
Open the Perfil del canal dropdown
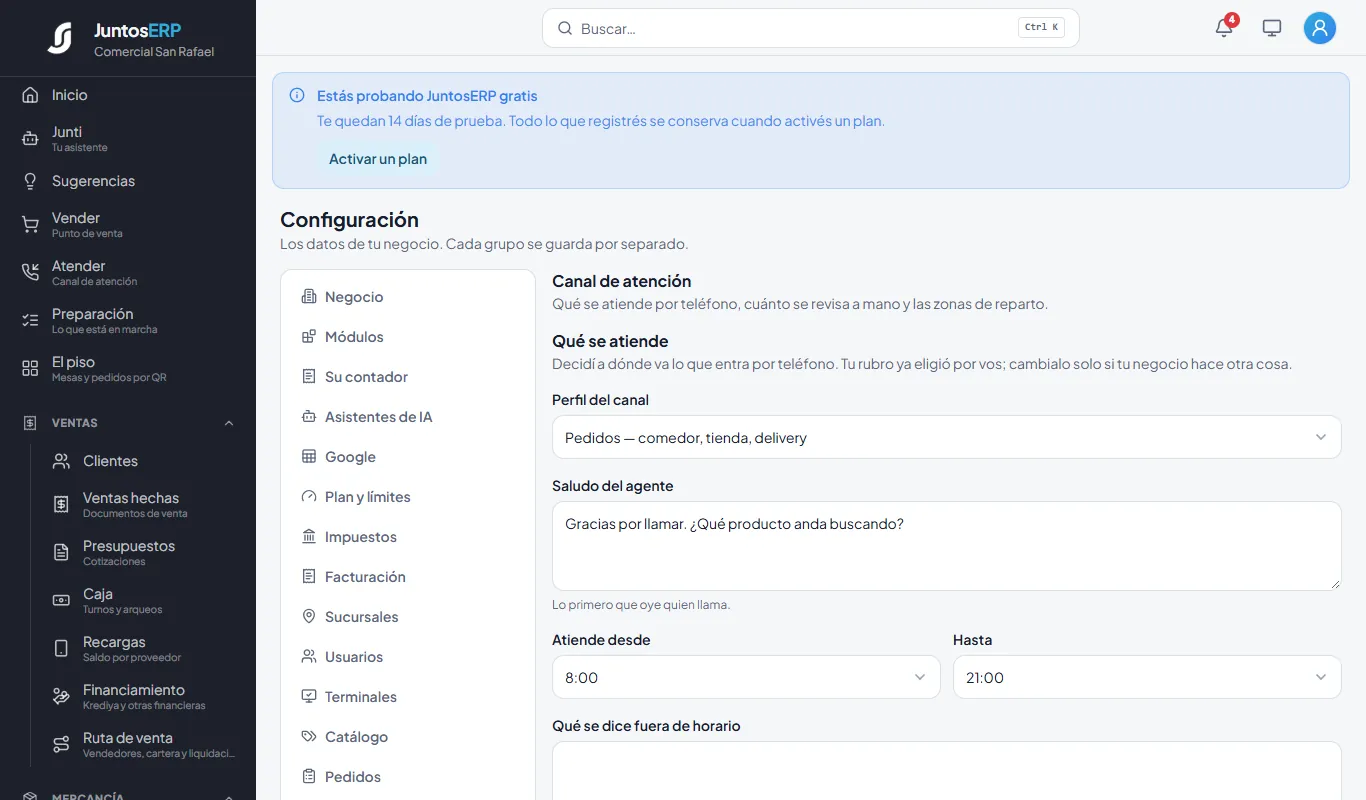tap(946, 437)
